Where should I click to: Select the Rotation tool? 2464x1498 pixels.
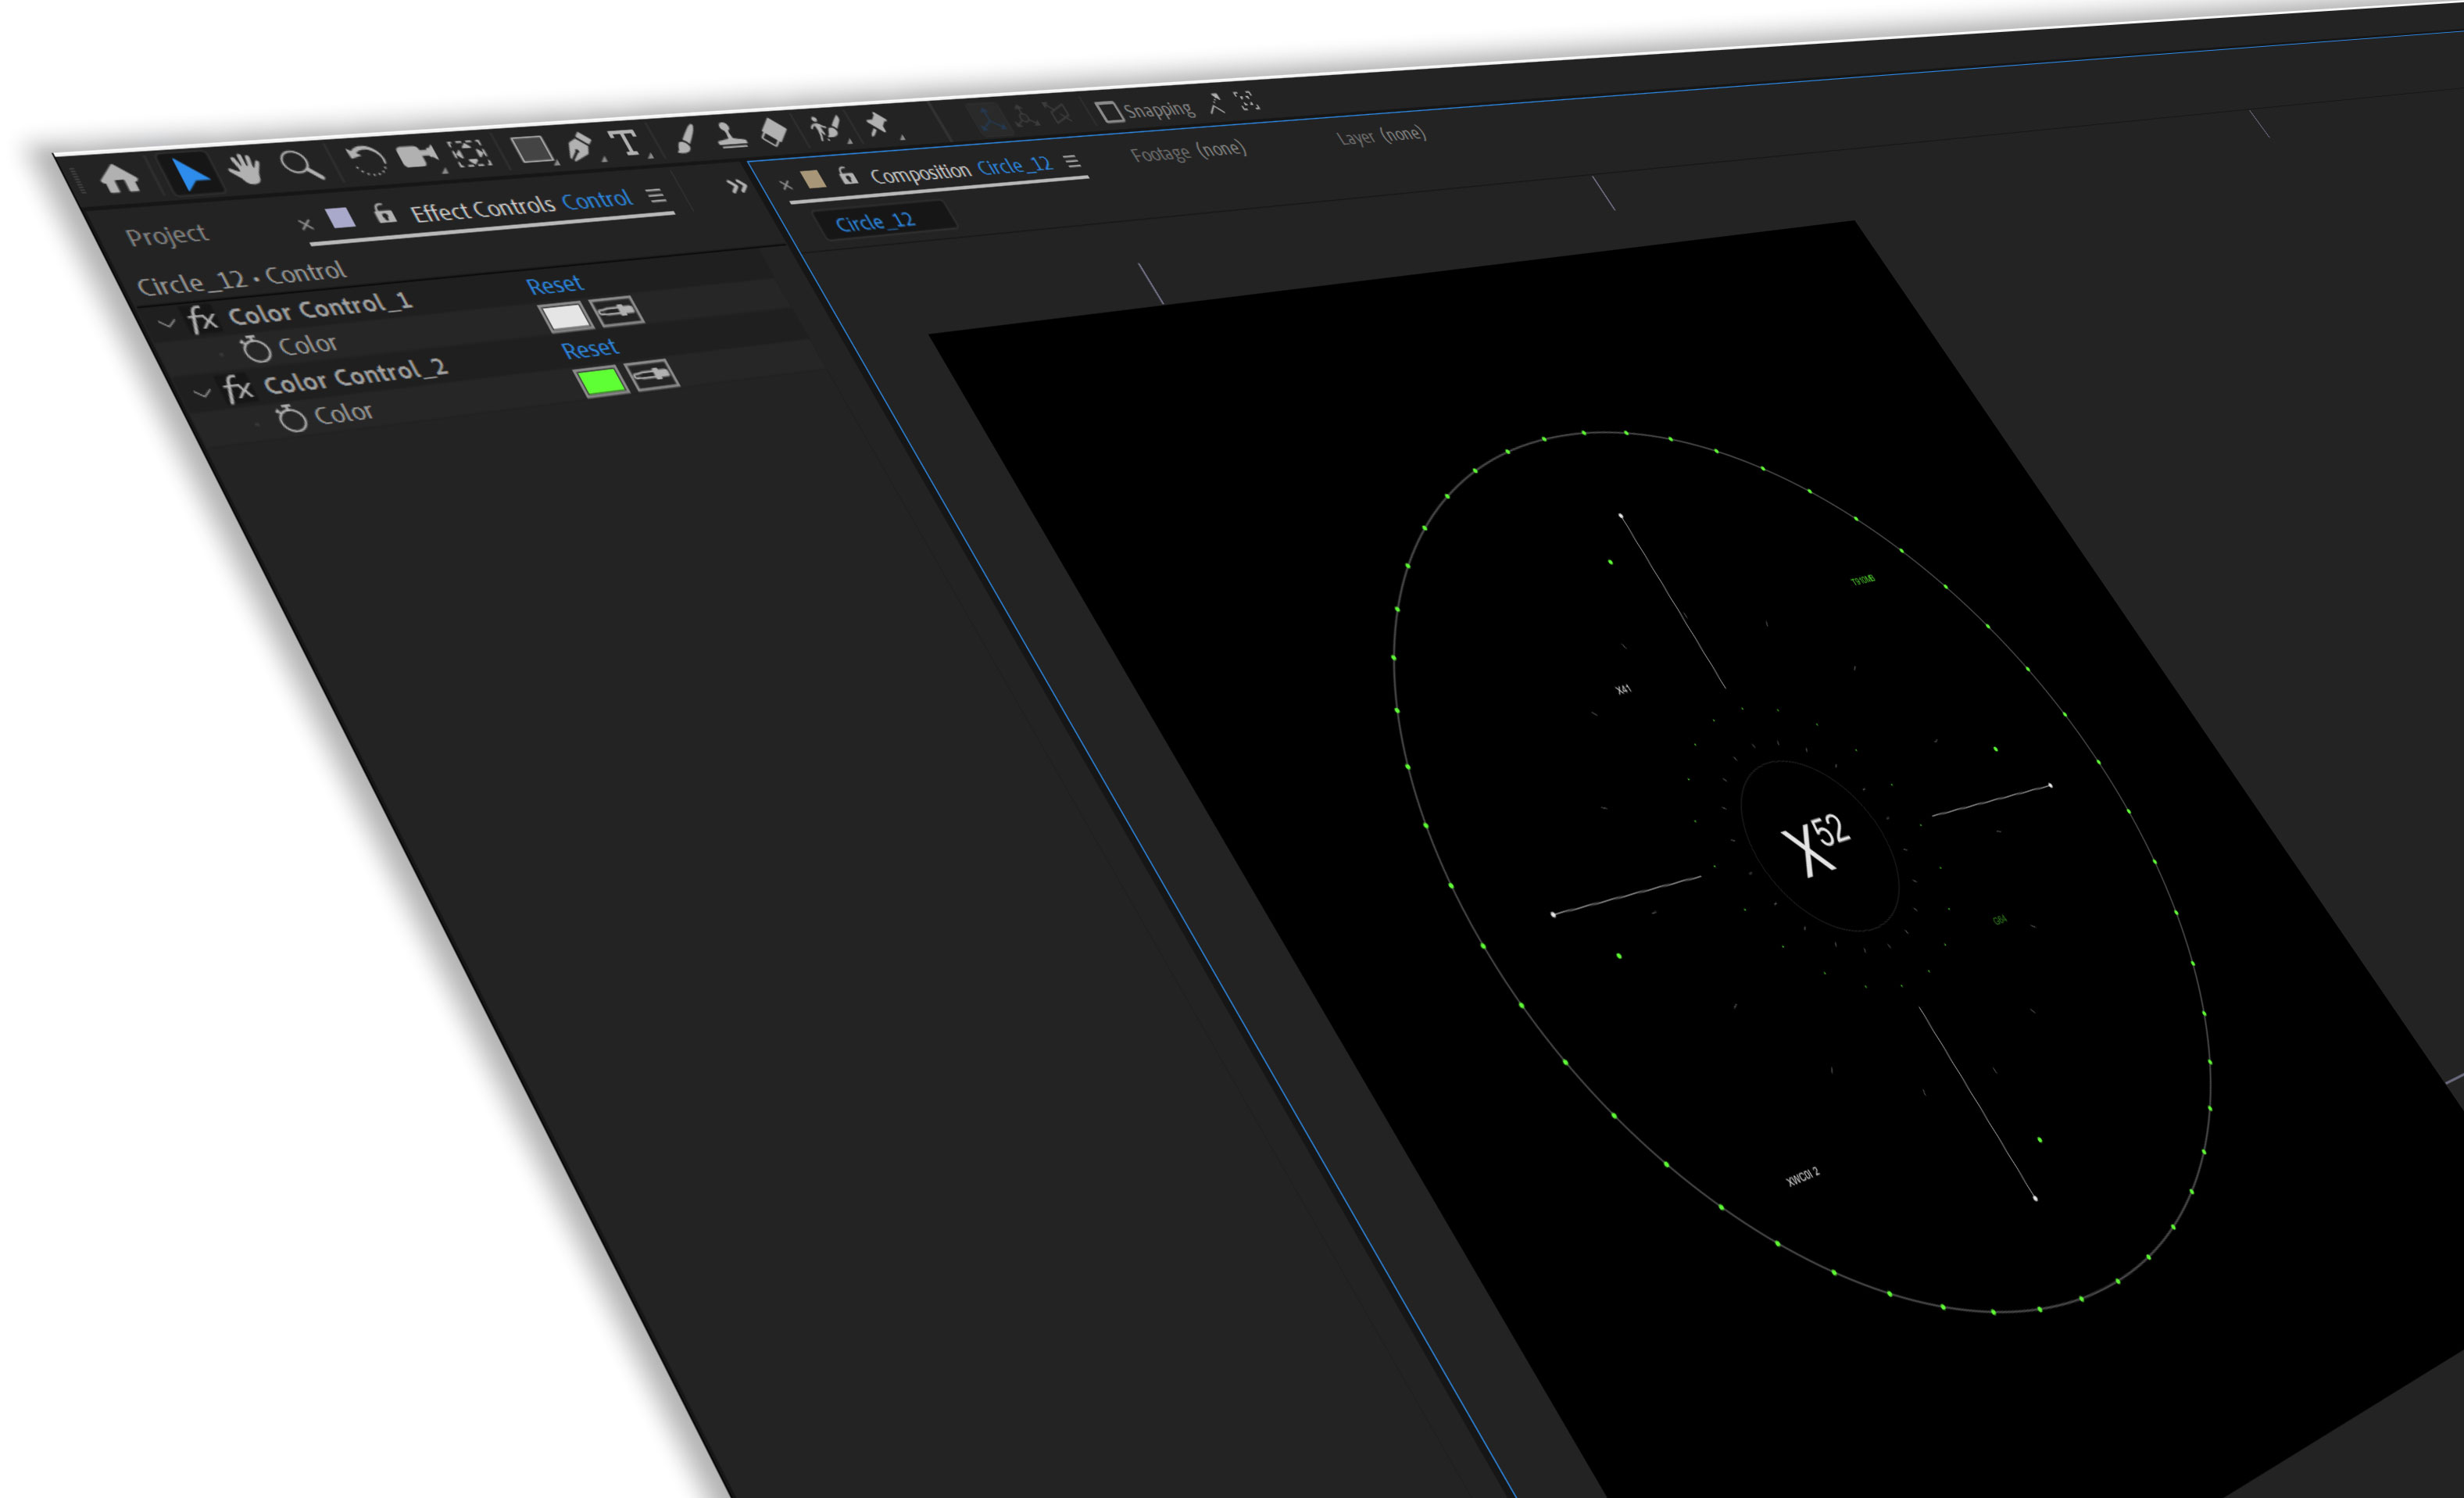tap(366, 160)
